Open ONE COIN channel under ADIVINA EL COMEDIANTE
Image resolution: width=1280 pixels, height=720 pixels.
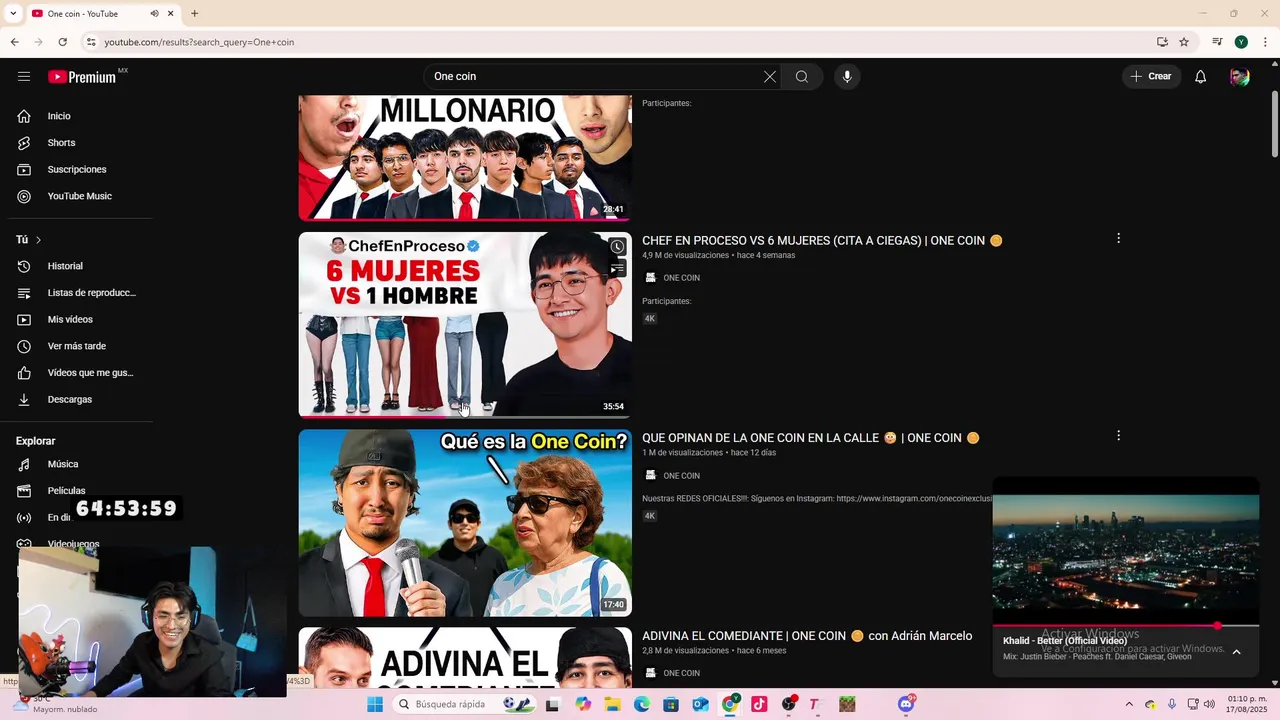[x=681, y=673]
